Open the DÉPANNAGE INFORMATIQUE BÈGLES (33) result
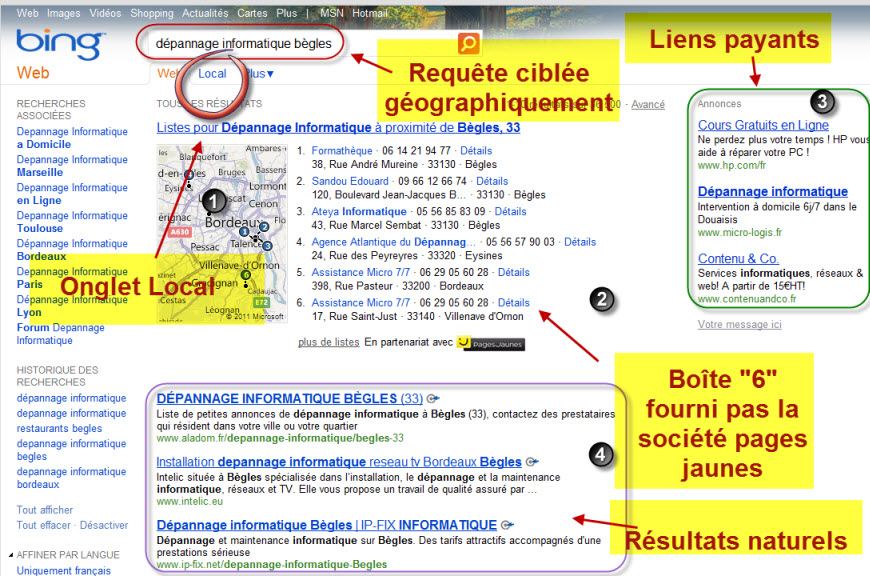The height and width of the screenshot is (576, 870). (x=290, y=398)
